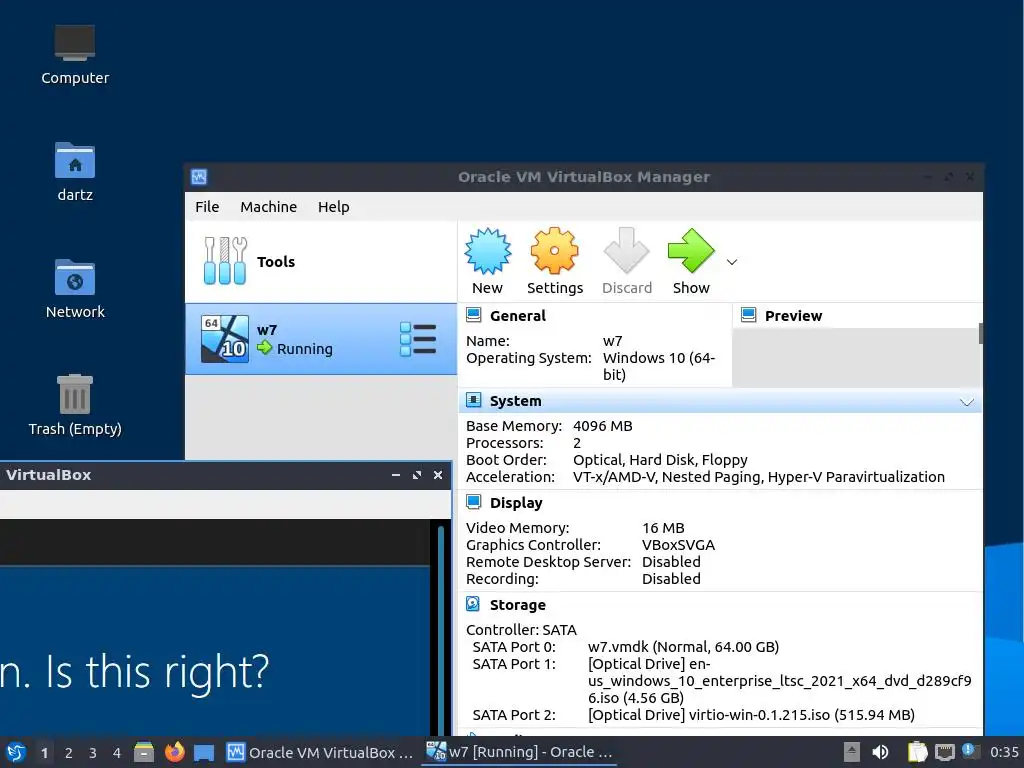Click the VM preview thumbnail area
Viewport: 1024px width, 768px height.
pos(856,357)
